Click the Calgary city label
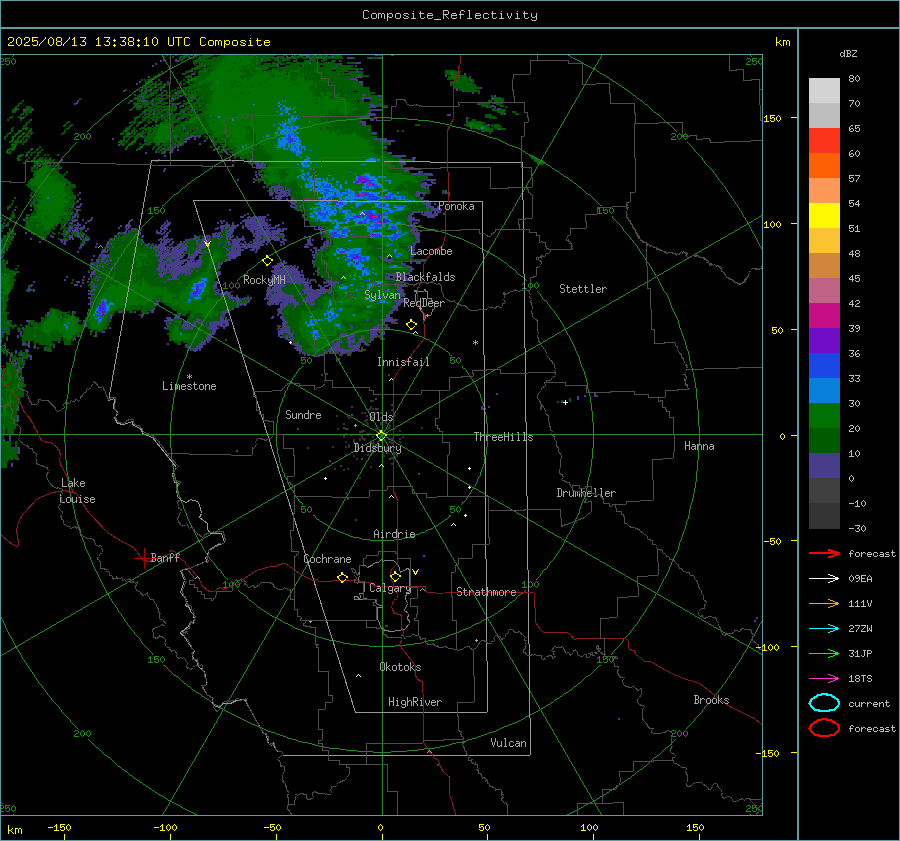The width and height of the screenshot is (900, 841). click(390, 588)
